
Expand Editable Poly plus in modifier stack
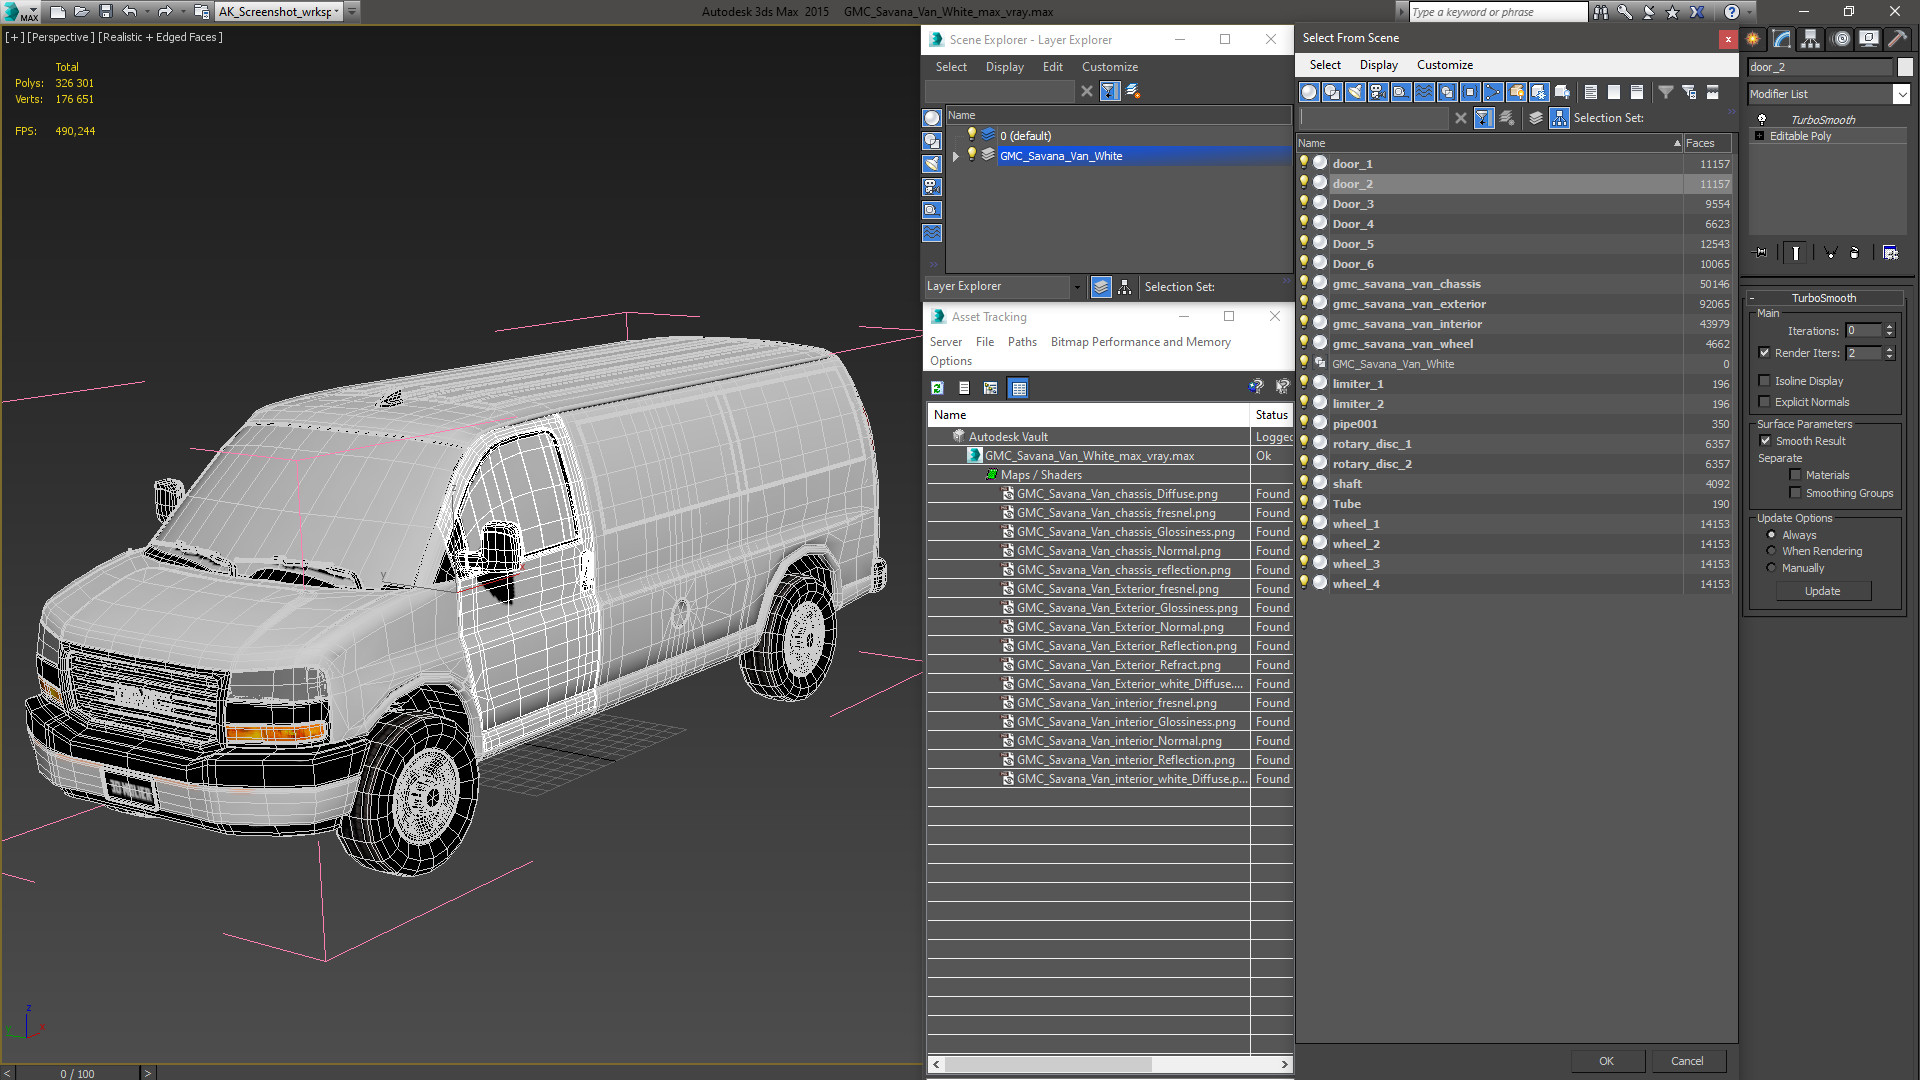[x=1760, y=136]
